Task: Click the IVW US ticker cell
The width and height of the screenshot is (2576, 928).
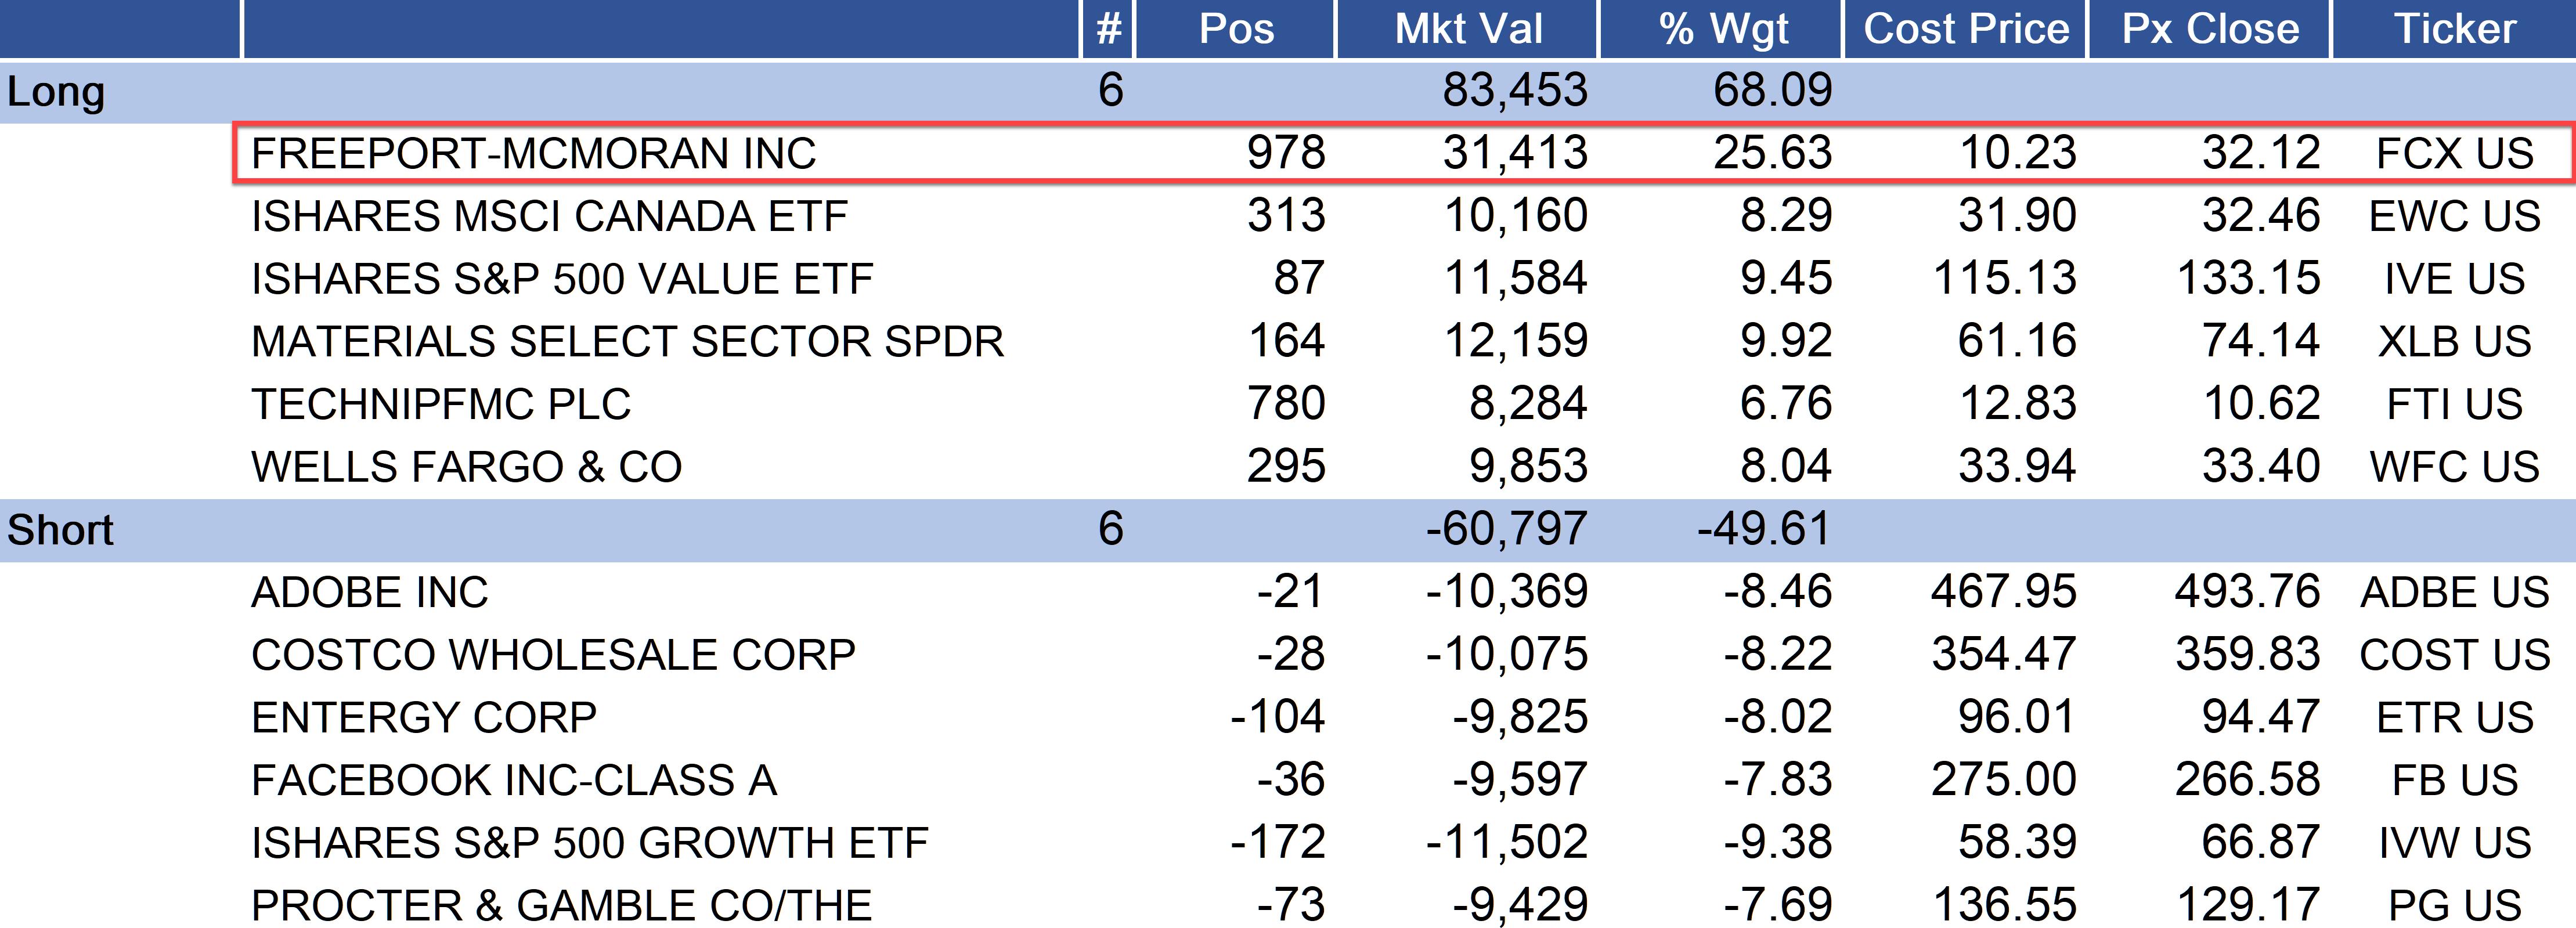Action: (2454, 843)
